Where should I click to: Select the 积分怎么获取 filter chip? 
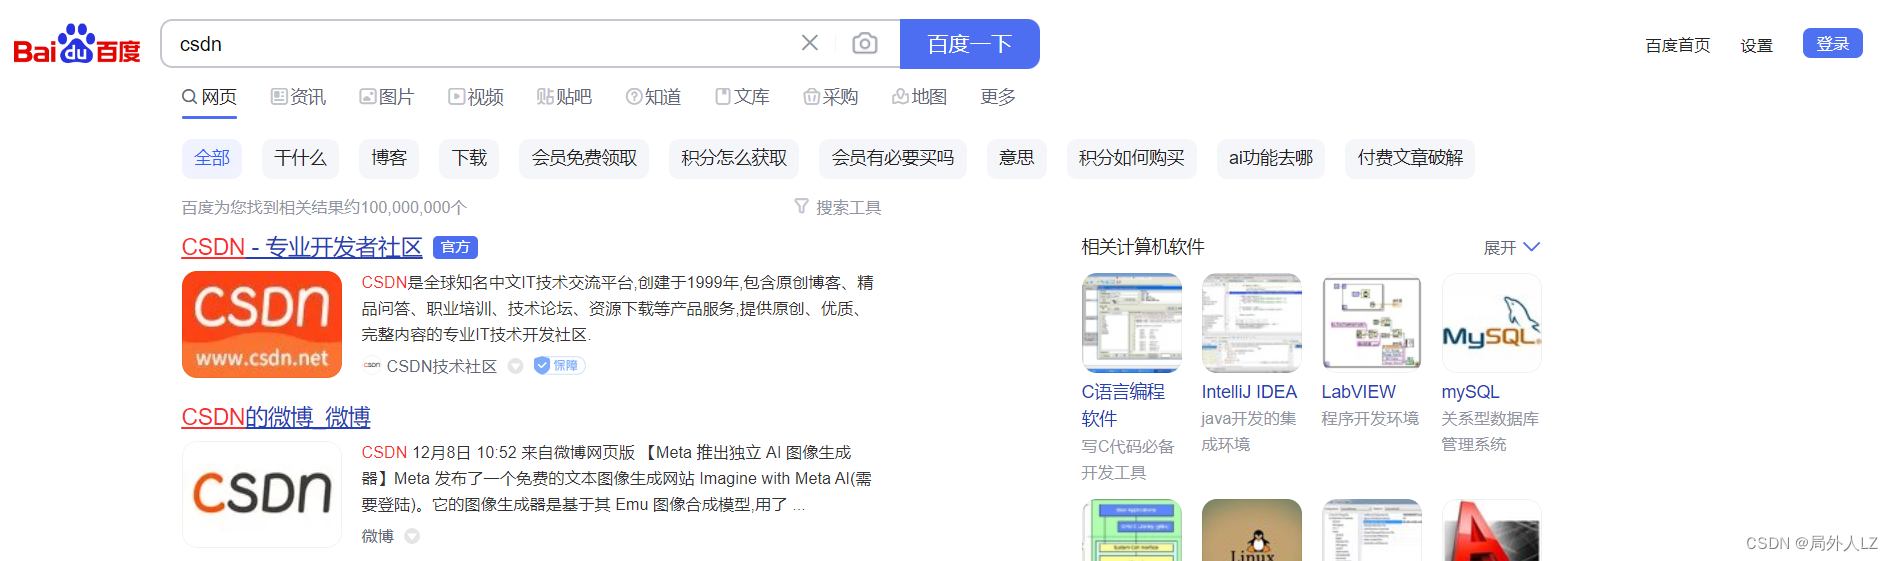click(x=734, y=158)
